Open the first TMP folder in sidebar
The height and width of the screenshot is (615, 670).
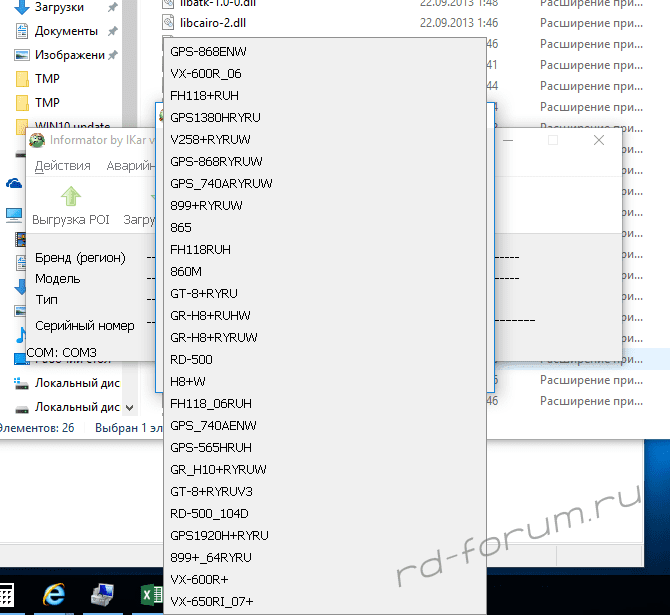point(47,79)
